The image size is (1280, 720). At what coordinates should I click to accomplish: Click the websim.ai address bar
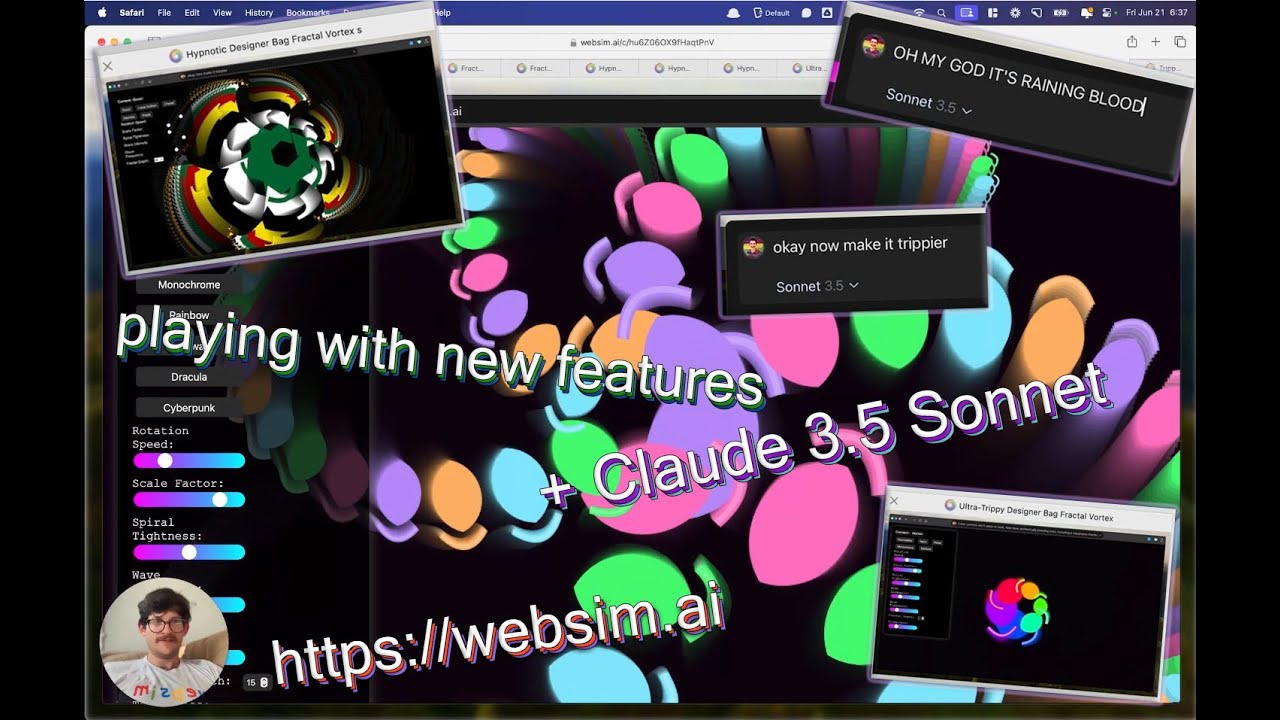(641, 43)
